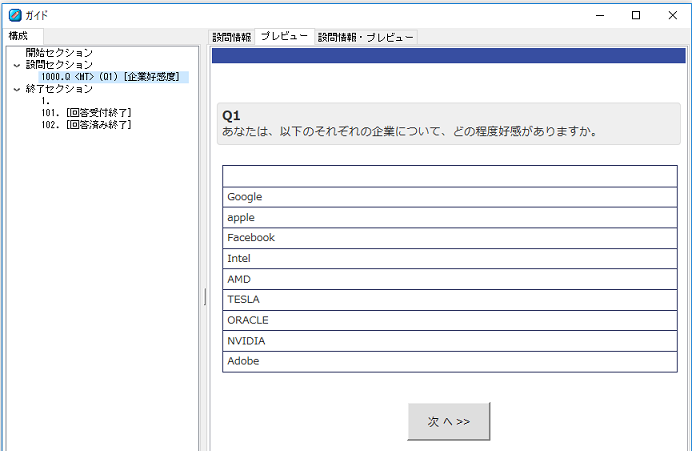Click the question text あなたは、以下のそれぞれの企業について
The height and width of the screenshot is (451, 692).
tap(331, 132)
